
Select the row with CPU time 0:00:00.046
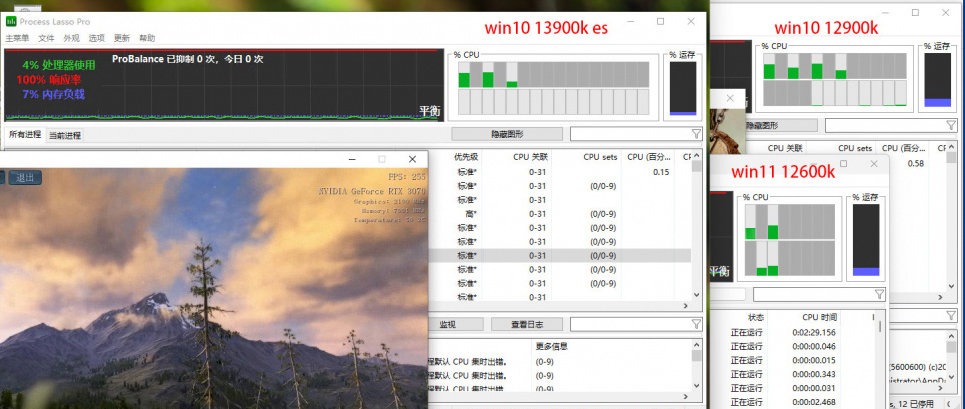click(x=794, y=346)
